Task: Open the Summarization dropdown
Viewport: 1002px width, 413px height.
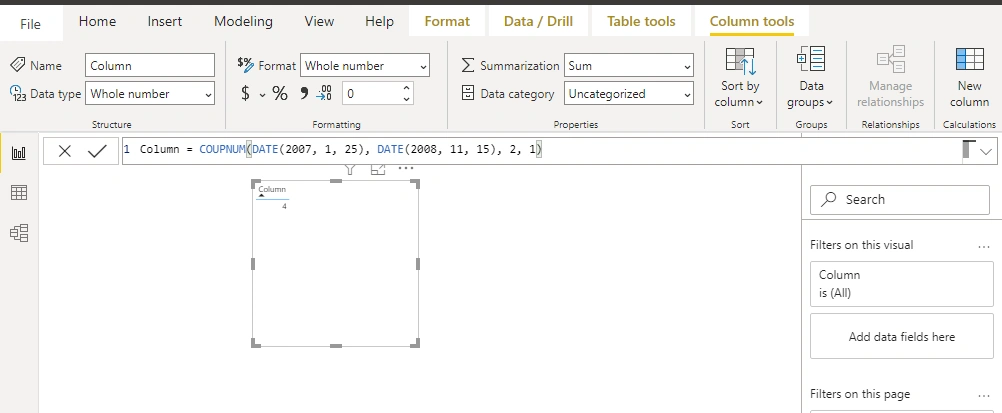Action: click(x=629, y=65)
